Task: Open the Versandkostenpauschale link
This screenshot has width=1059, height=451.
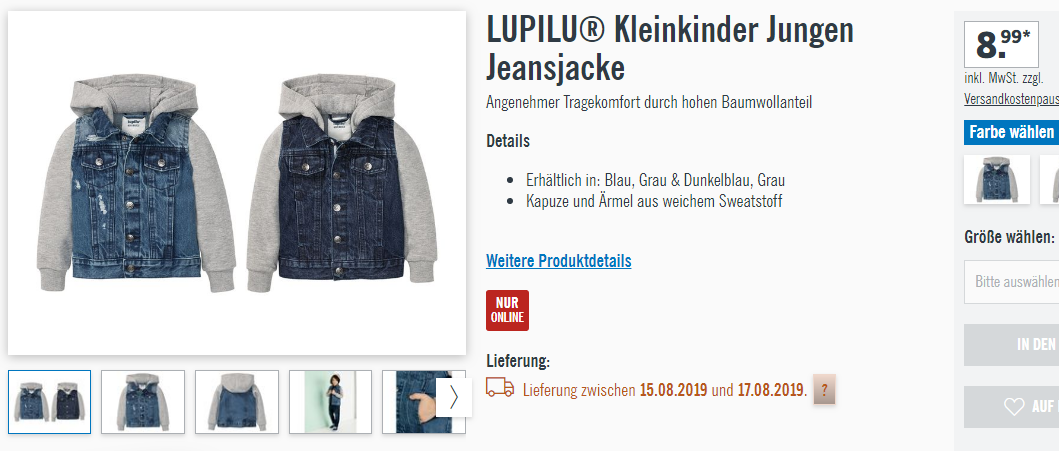Action: point(1011,99)
